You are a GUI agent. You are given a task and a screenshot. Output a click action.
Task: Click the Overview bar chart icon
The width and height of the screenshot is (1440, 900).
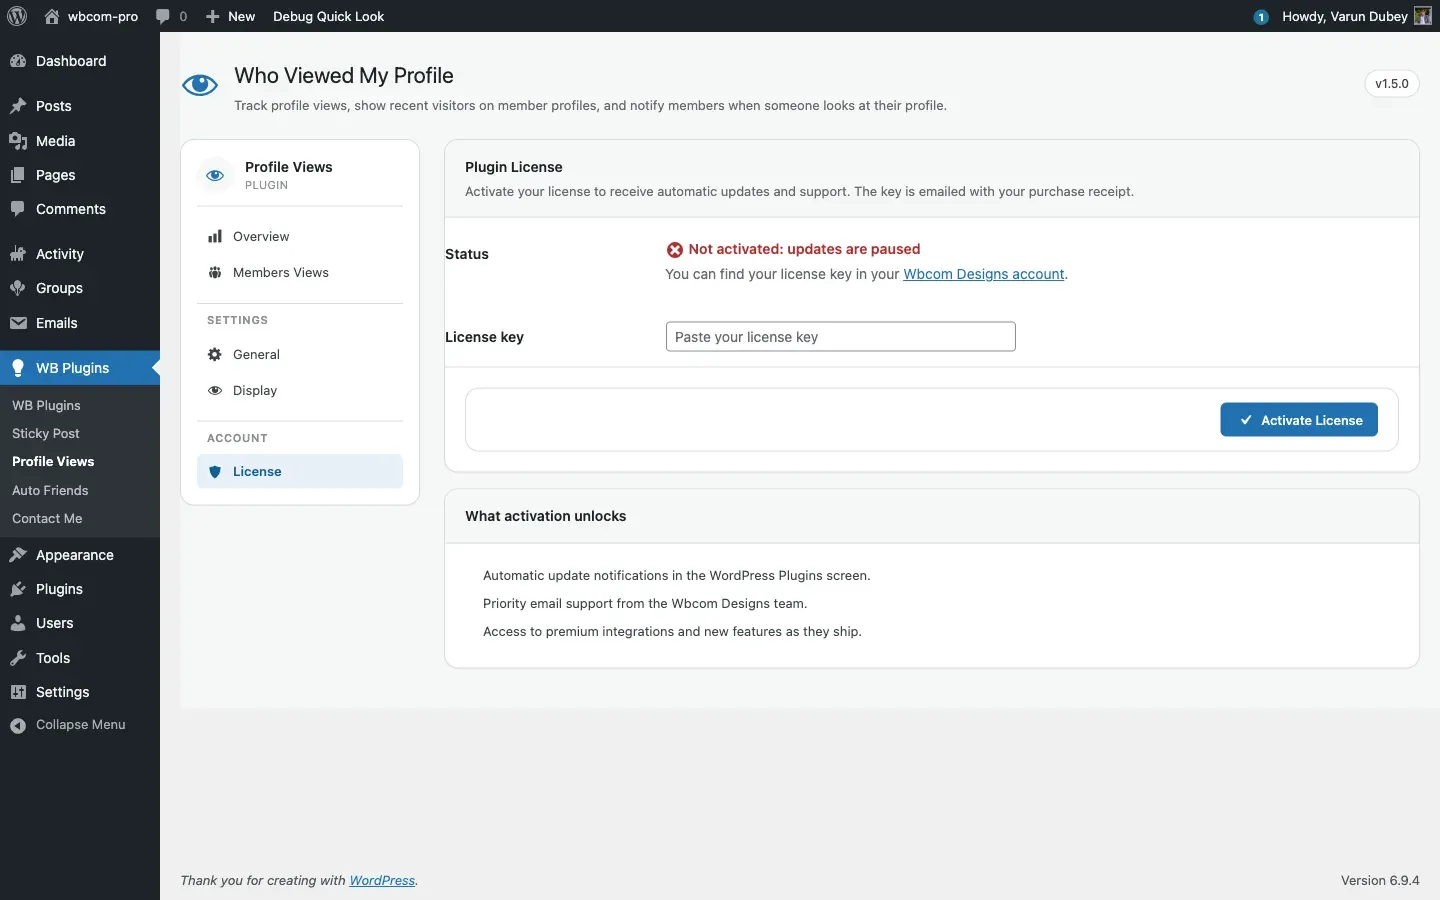tap(215, 236)
